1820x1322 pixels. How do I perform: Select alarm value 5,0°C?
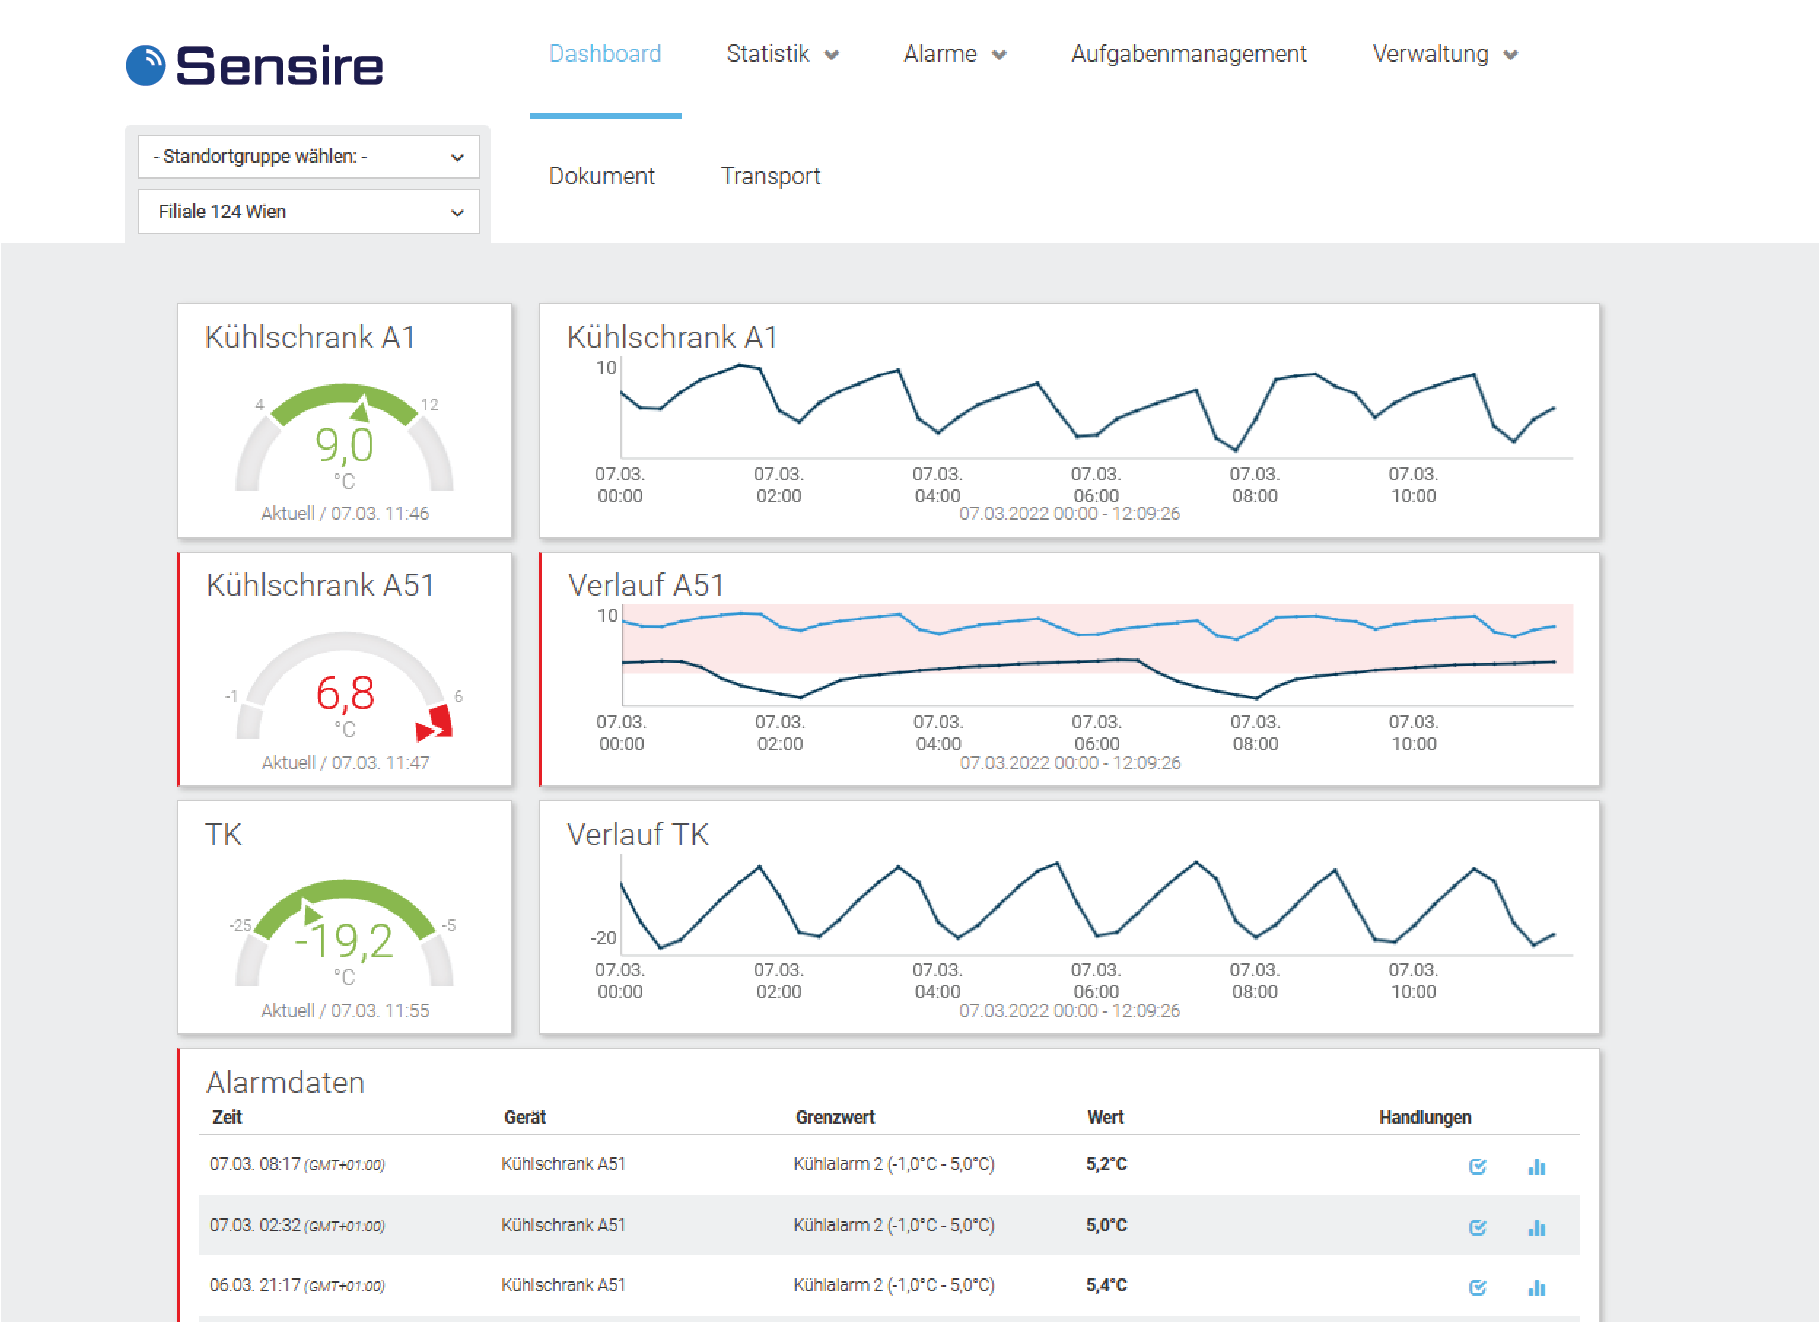tap(1106, 1225)
